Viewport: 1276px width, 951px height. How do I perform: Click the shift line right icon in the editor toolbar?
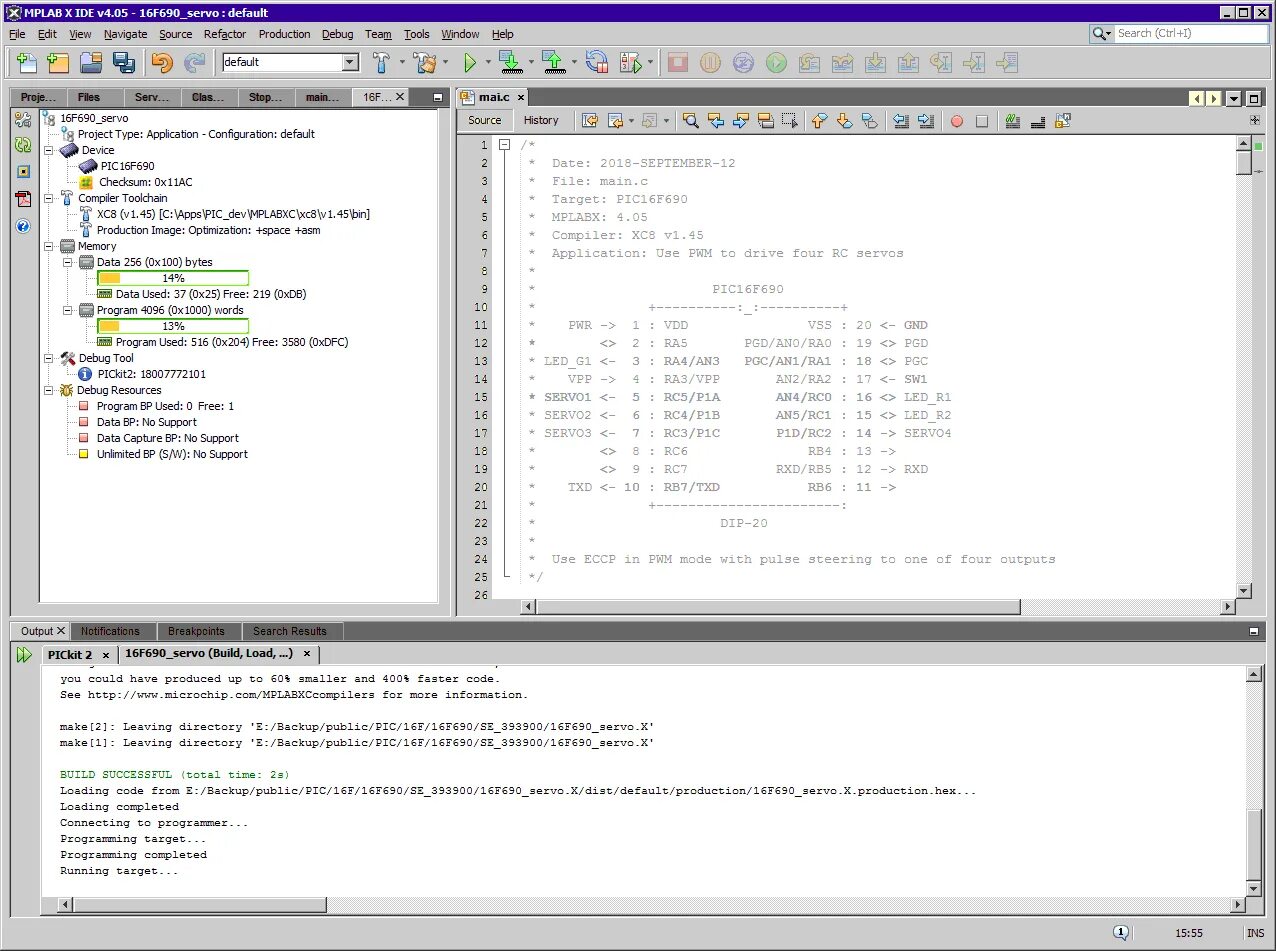(925, 121)
